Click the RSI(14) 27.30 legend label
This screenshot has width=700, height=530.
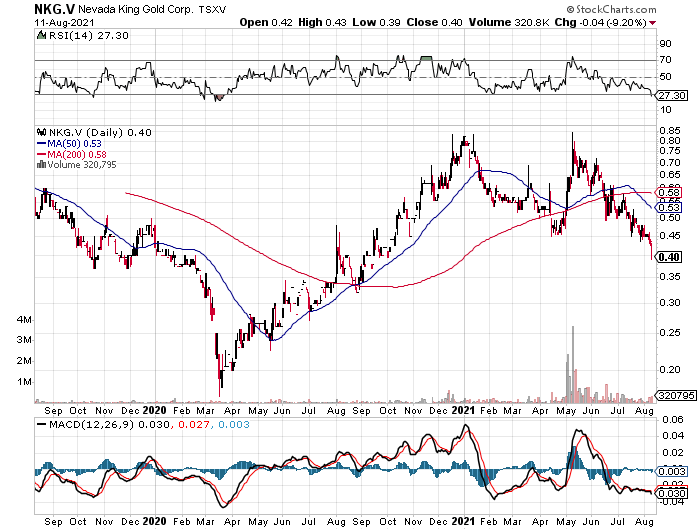[x=88, y=35]
